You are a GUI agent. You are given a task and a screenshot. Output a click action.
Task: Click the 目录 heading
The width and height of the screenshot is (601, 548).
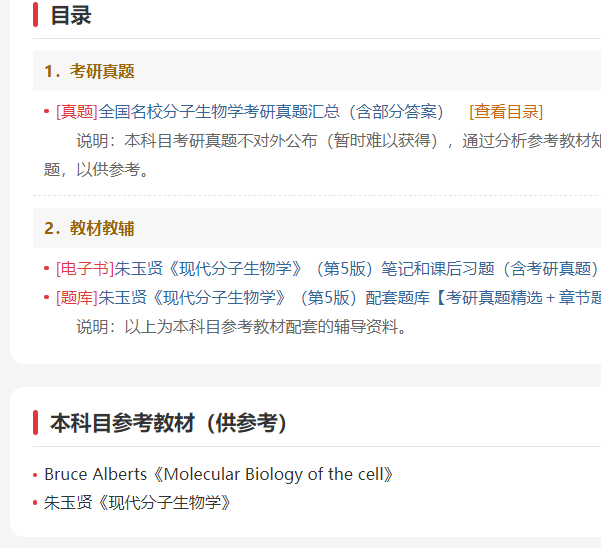click(71, 15)
